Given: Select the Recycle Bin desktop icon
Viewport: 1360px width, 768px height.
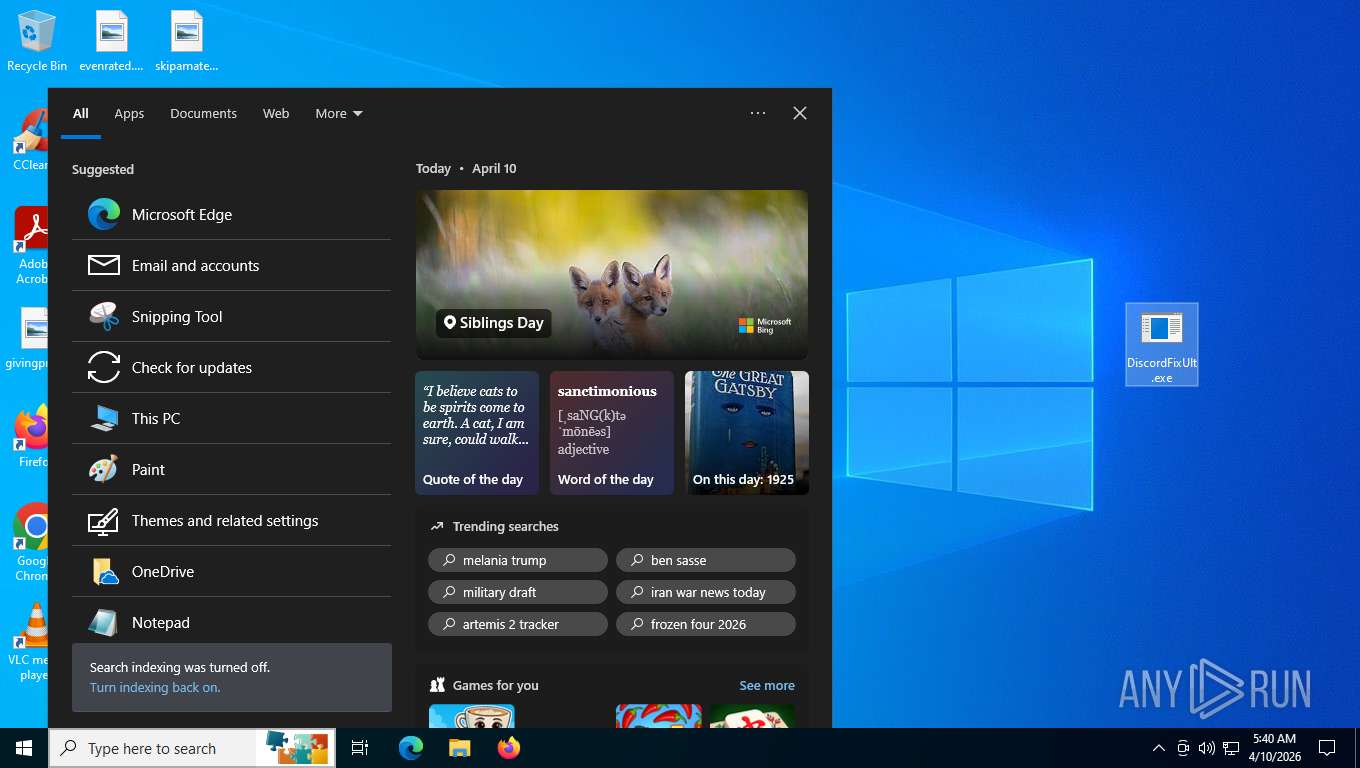Looking at the screenshot, I should point(37,41).
